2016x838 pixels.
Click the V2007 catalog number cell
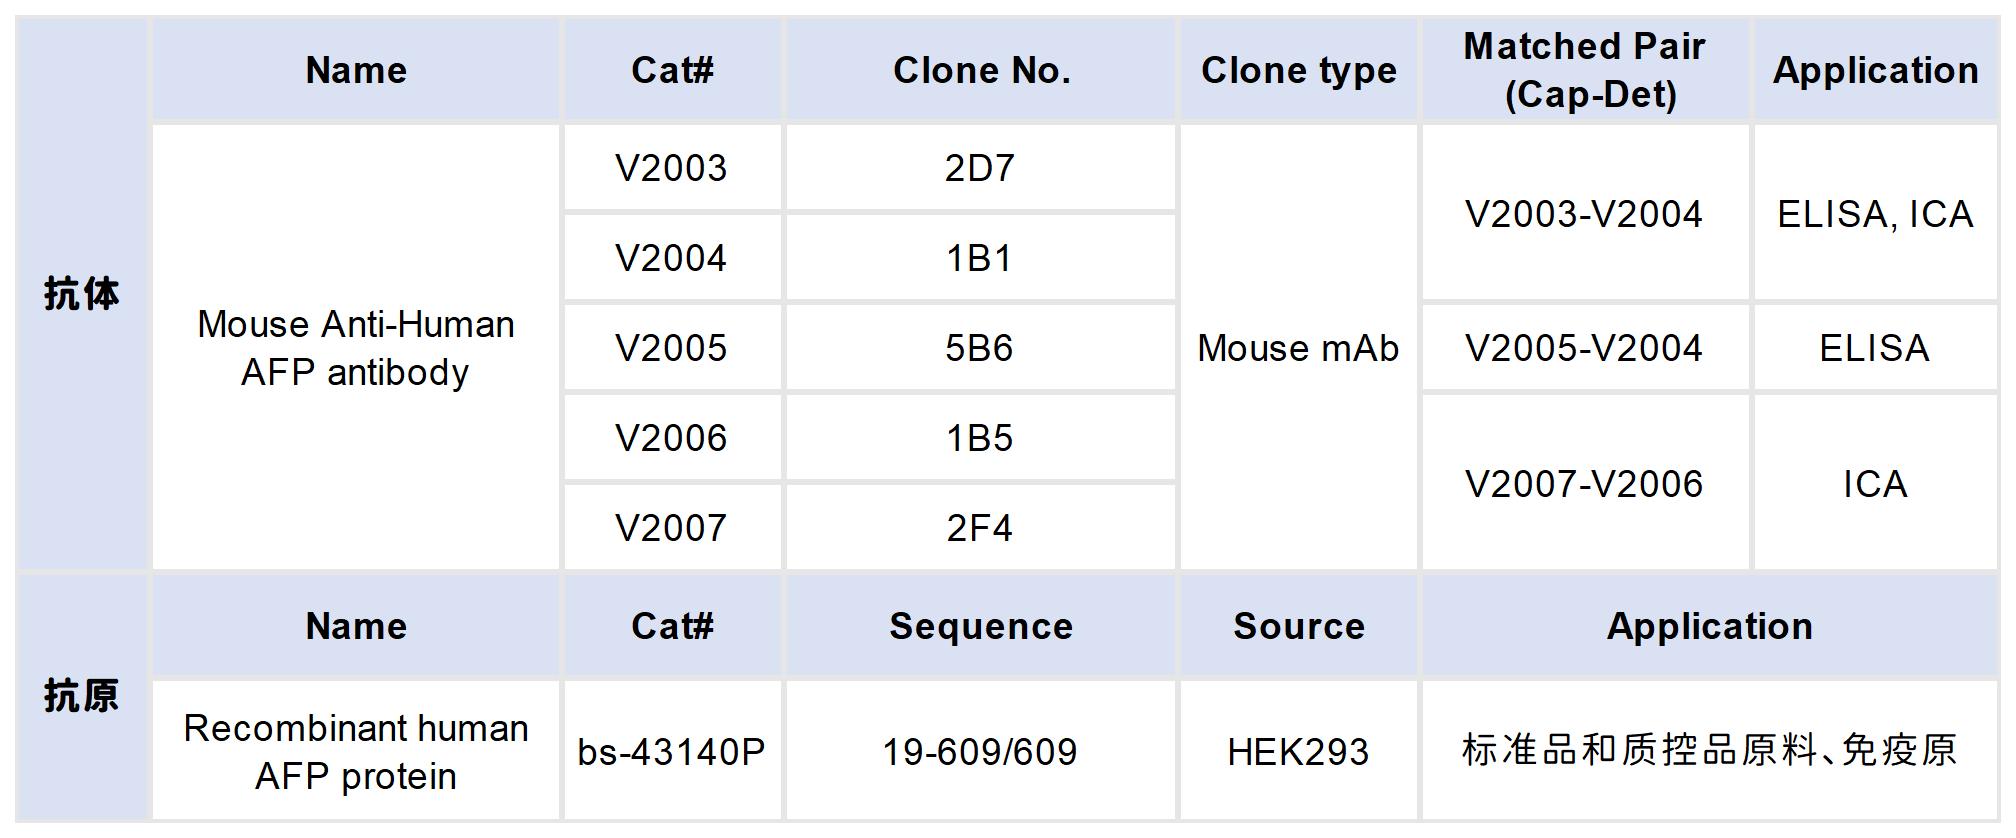tap(671, 528)
